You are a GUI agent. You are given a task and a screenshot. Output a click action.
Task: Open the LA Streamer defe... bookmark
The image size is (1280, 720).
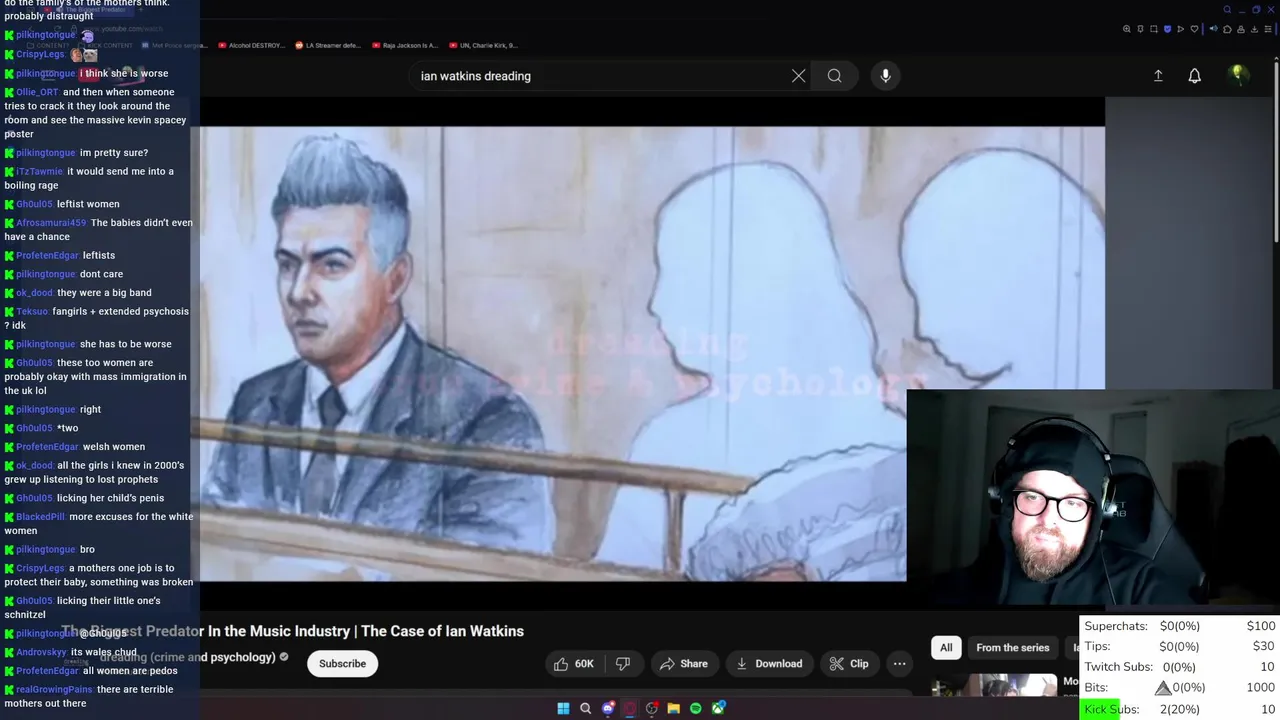328,45
